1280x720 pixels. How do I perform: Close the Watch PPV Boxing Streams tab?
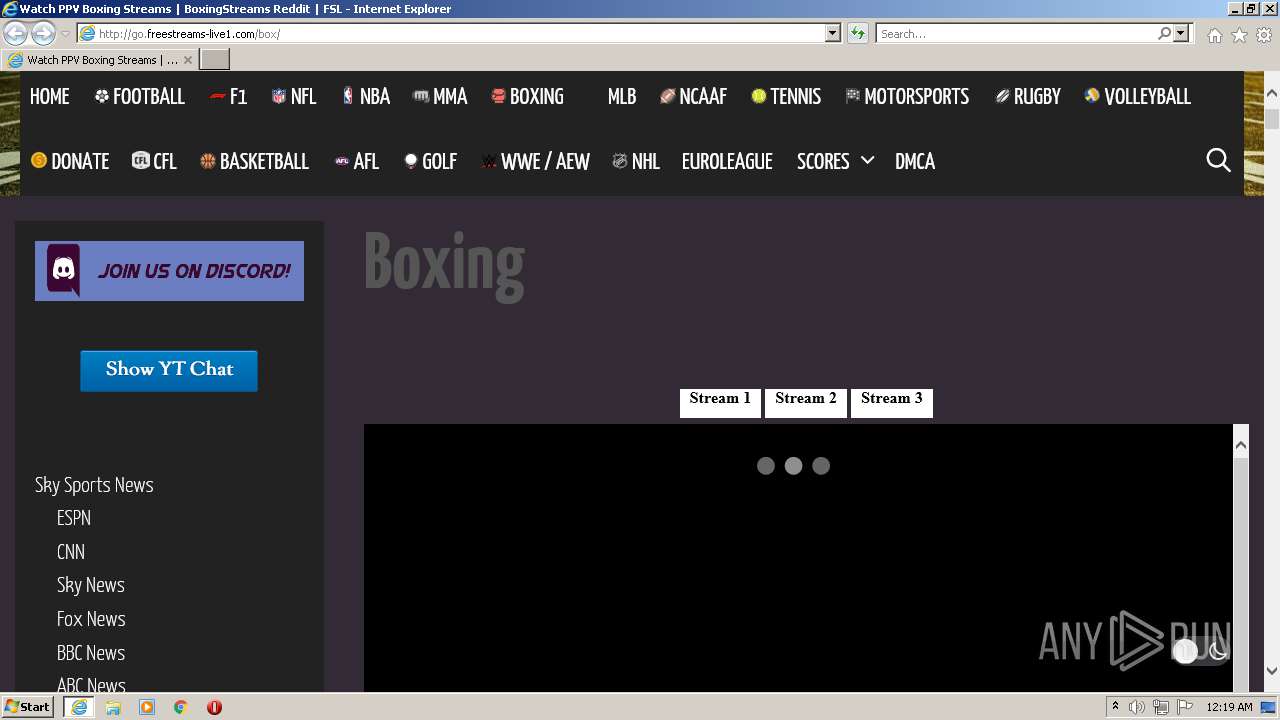[x=188, y=60]
